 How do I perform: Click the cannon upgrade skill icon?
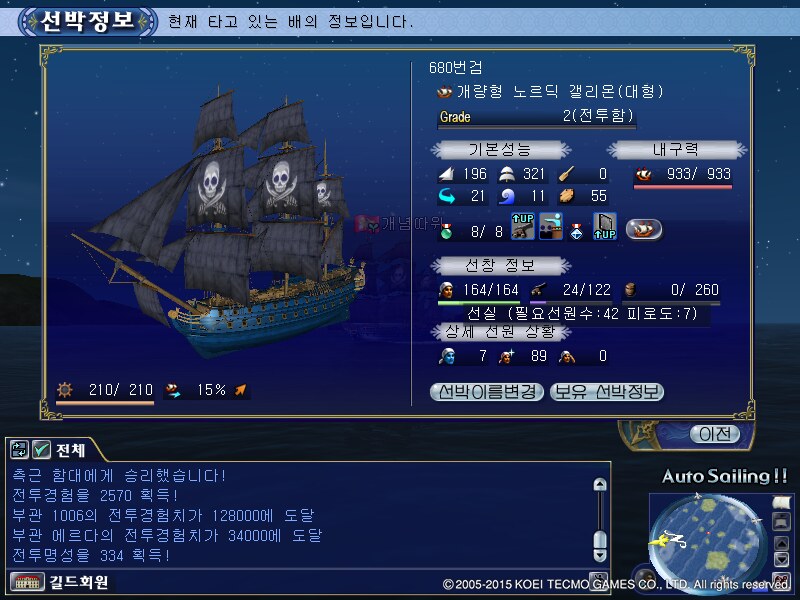[523, 227]
